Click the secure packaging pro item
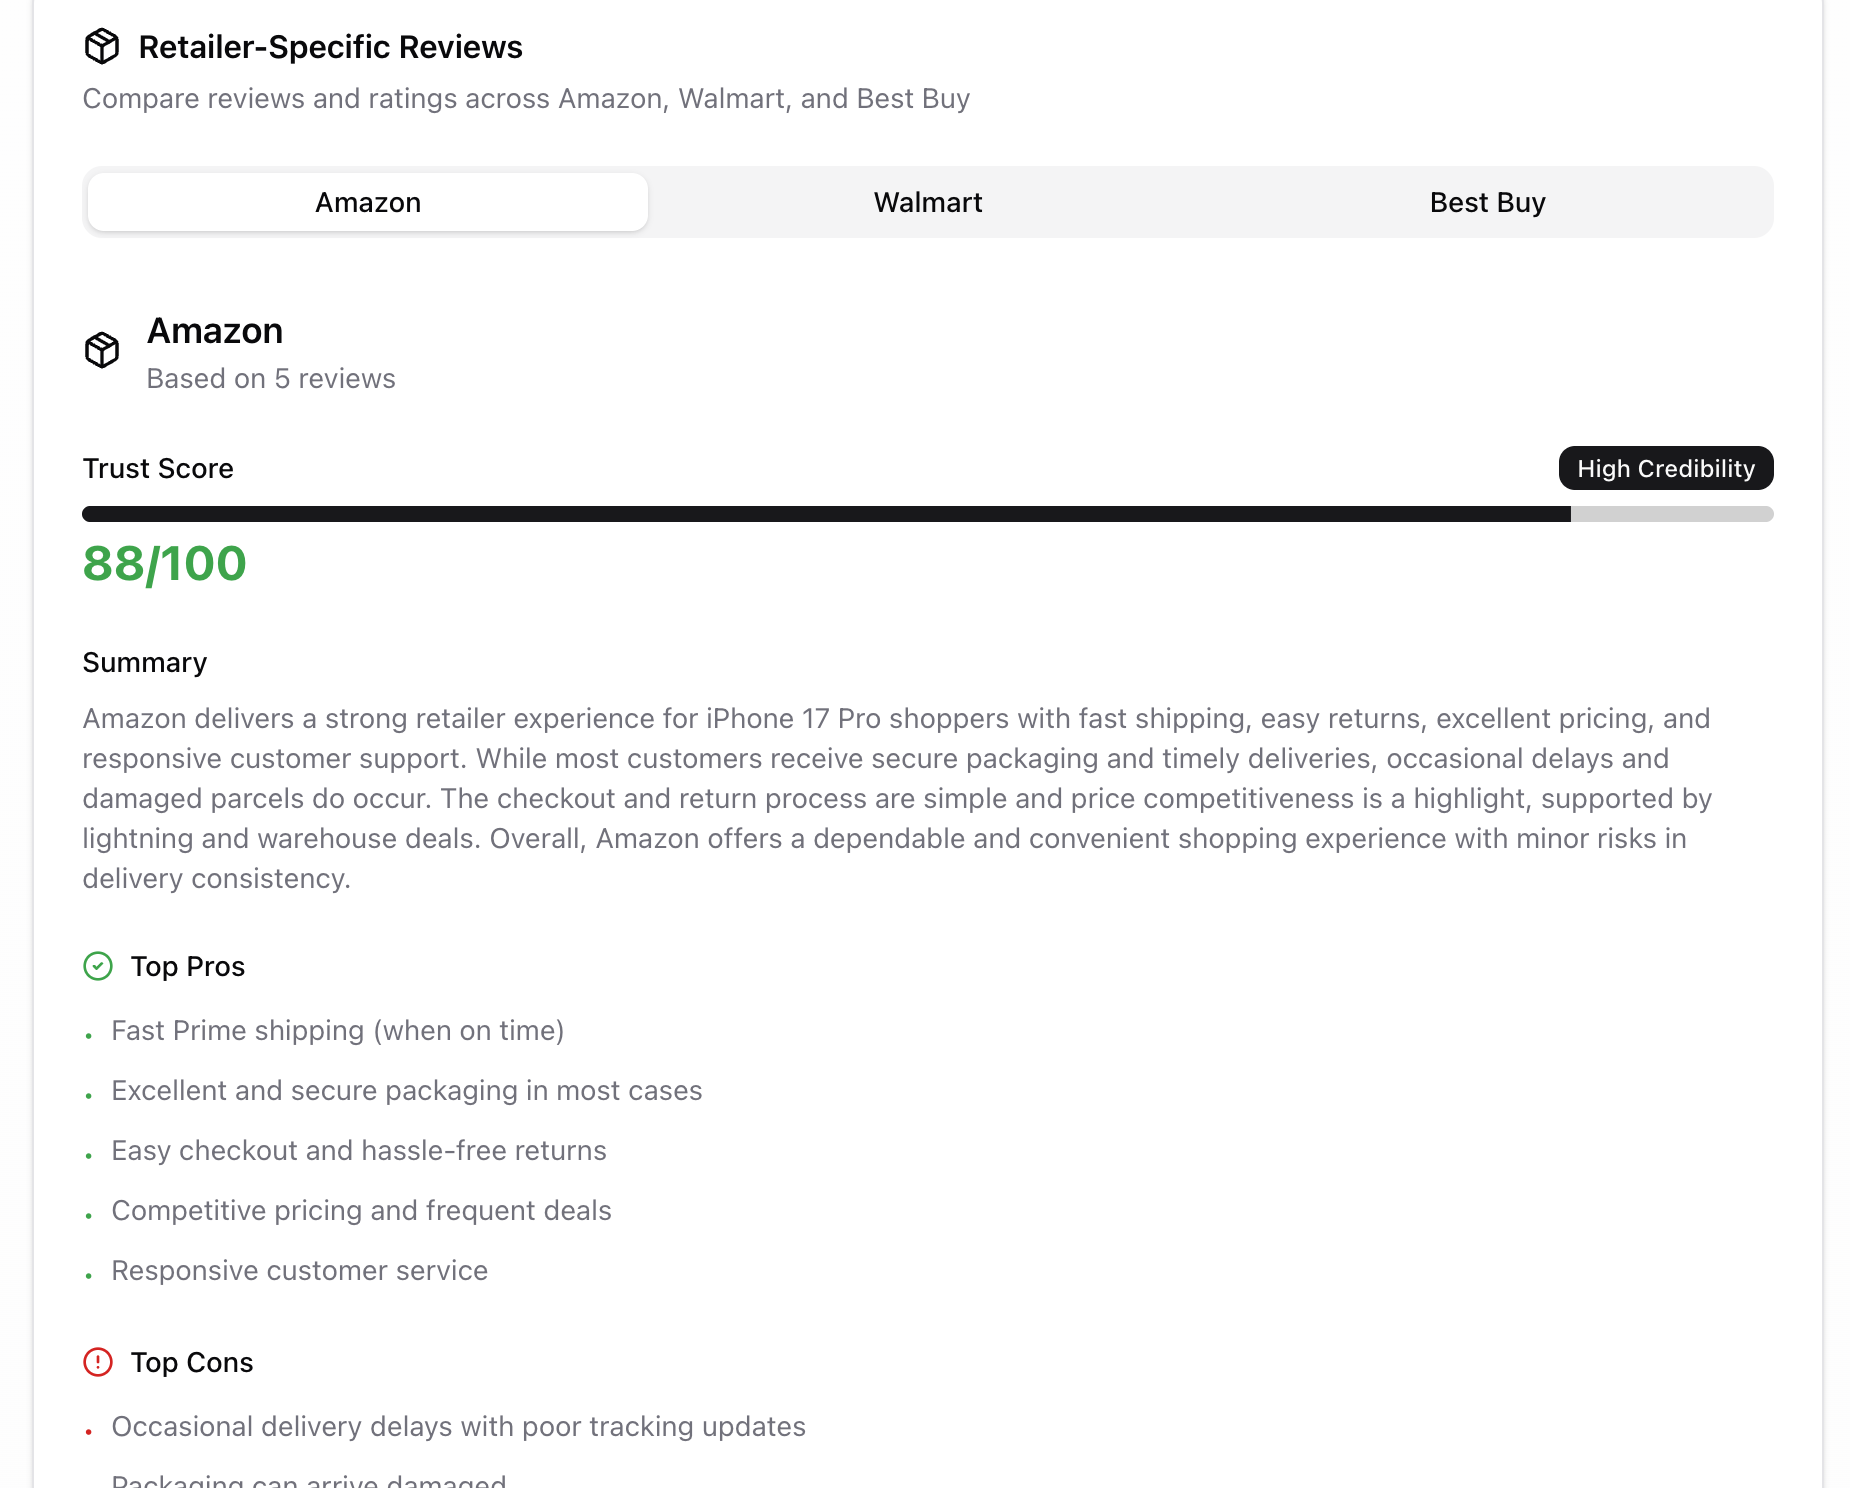The image size is (1850, 1488). coord(407,1091)
